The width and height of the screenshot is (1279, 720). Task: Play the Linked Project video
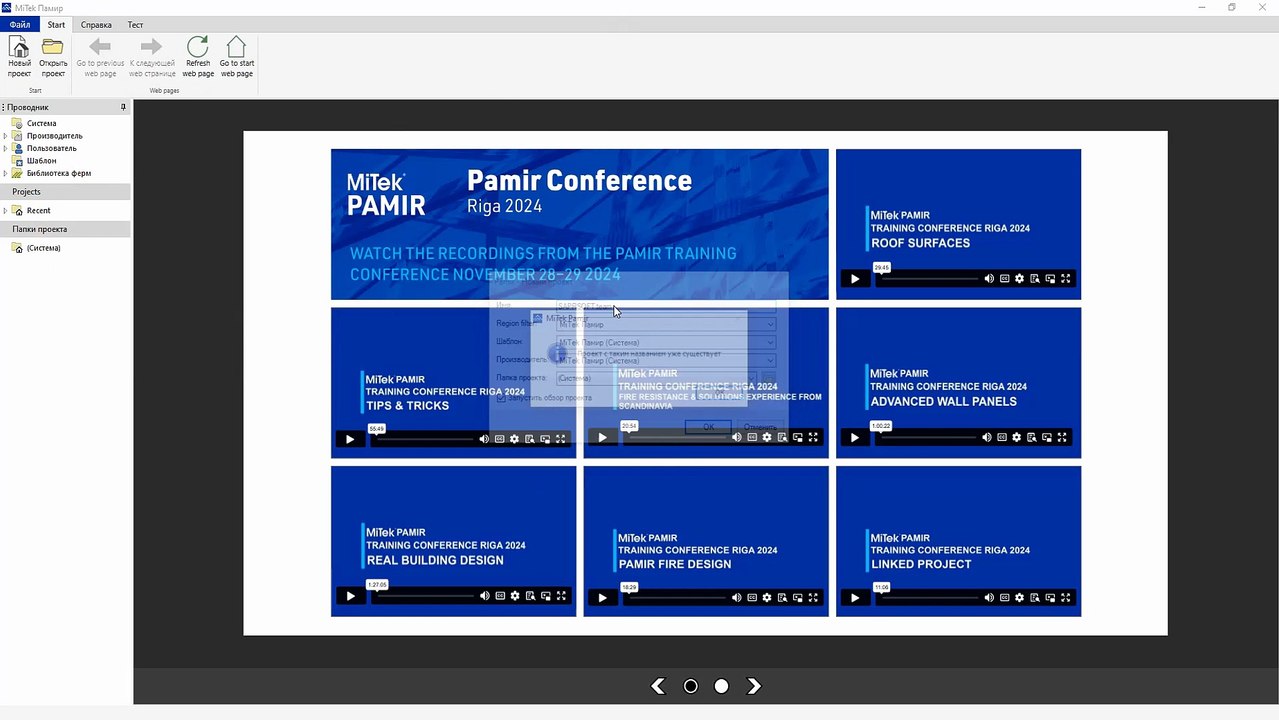pyautogui.click(x=855, y=598)
